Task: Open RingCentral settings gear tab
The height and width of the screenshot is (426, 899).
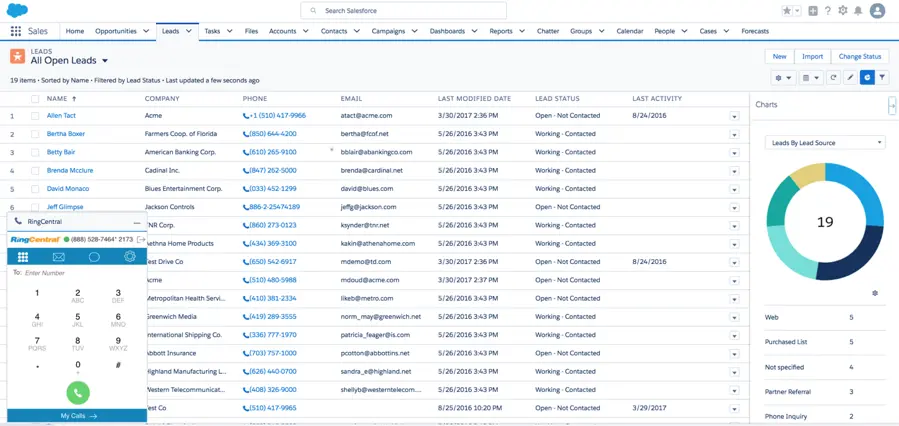Action: (129, 257)
